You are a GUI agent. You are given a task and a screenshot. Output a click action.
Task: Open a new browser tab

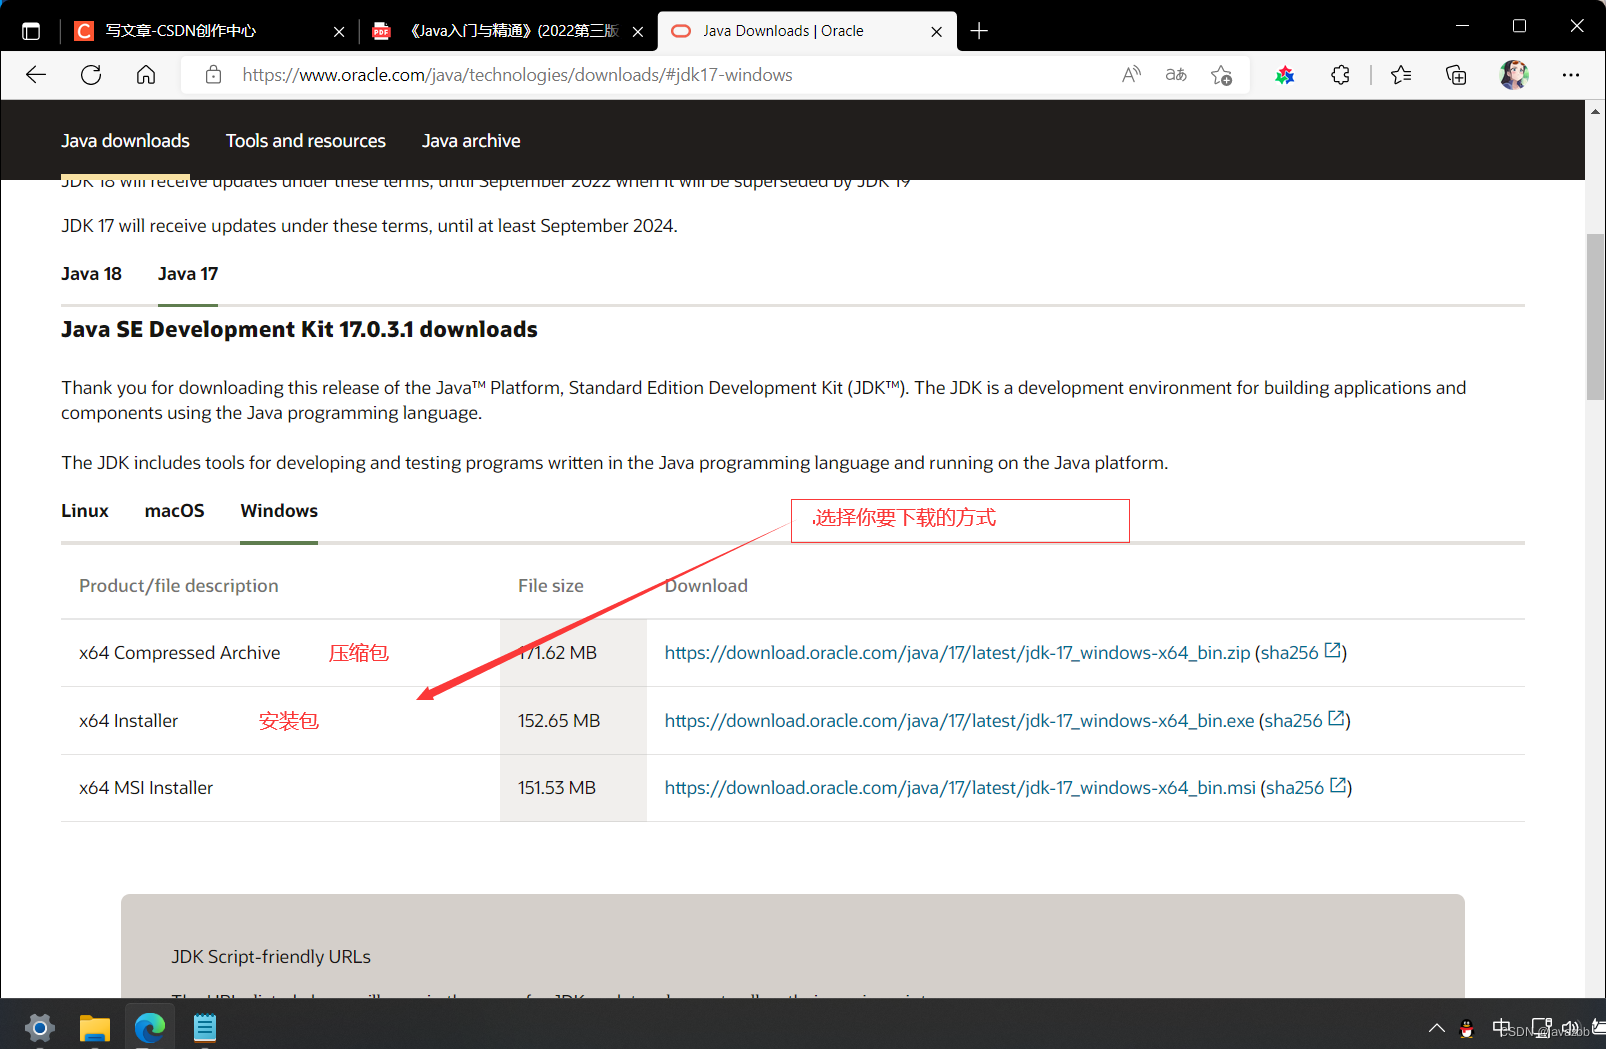tap(979, 31)
